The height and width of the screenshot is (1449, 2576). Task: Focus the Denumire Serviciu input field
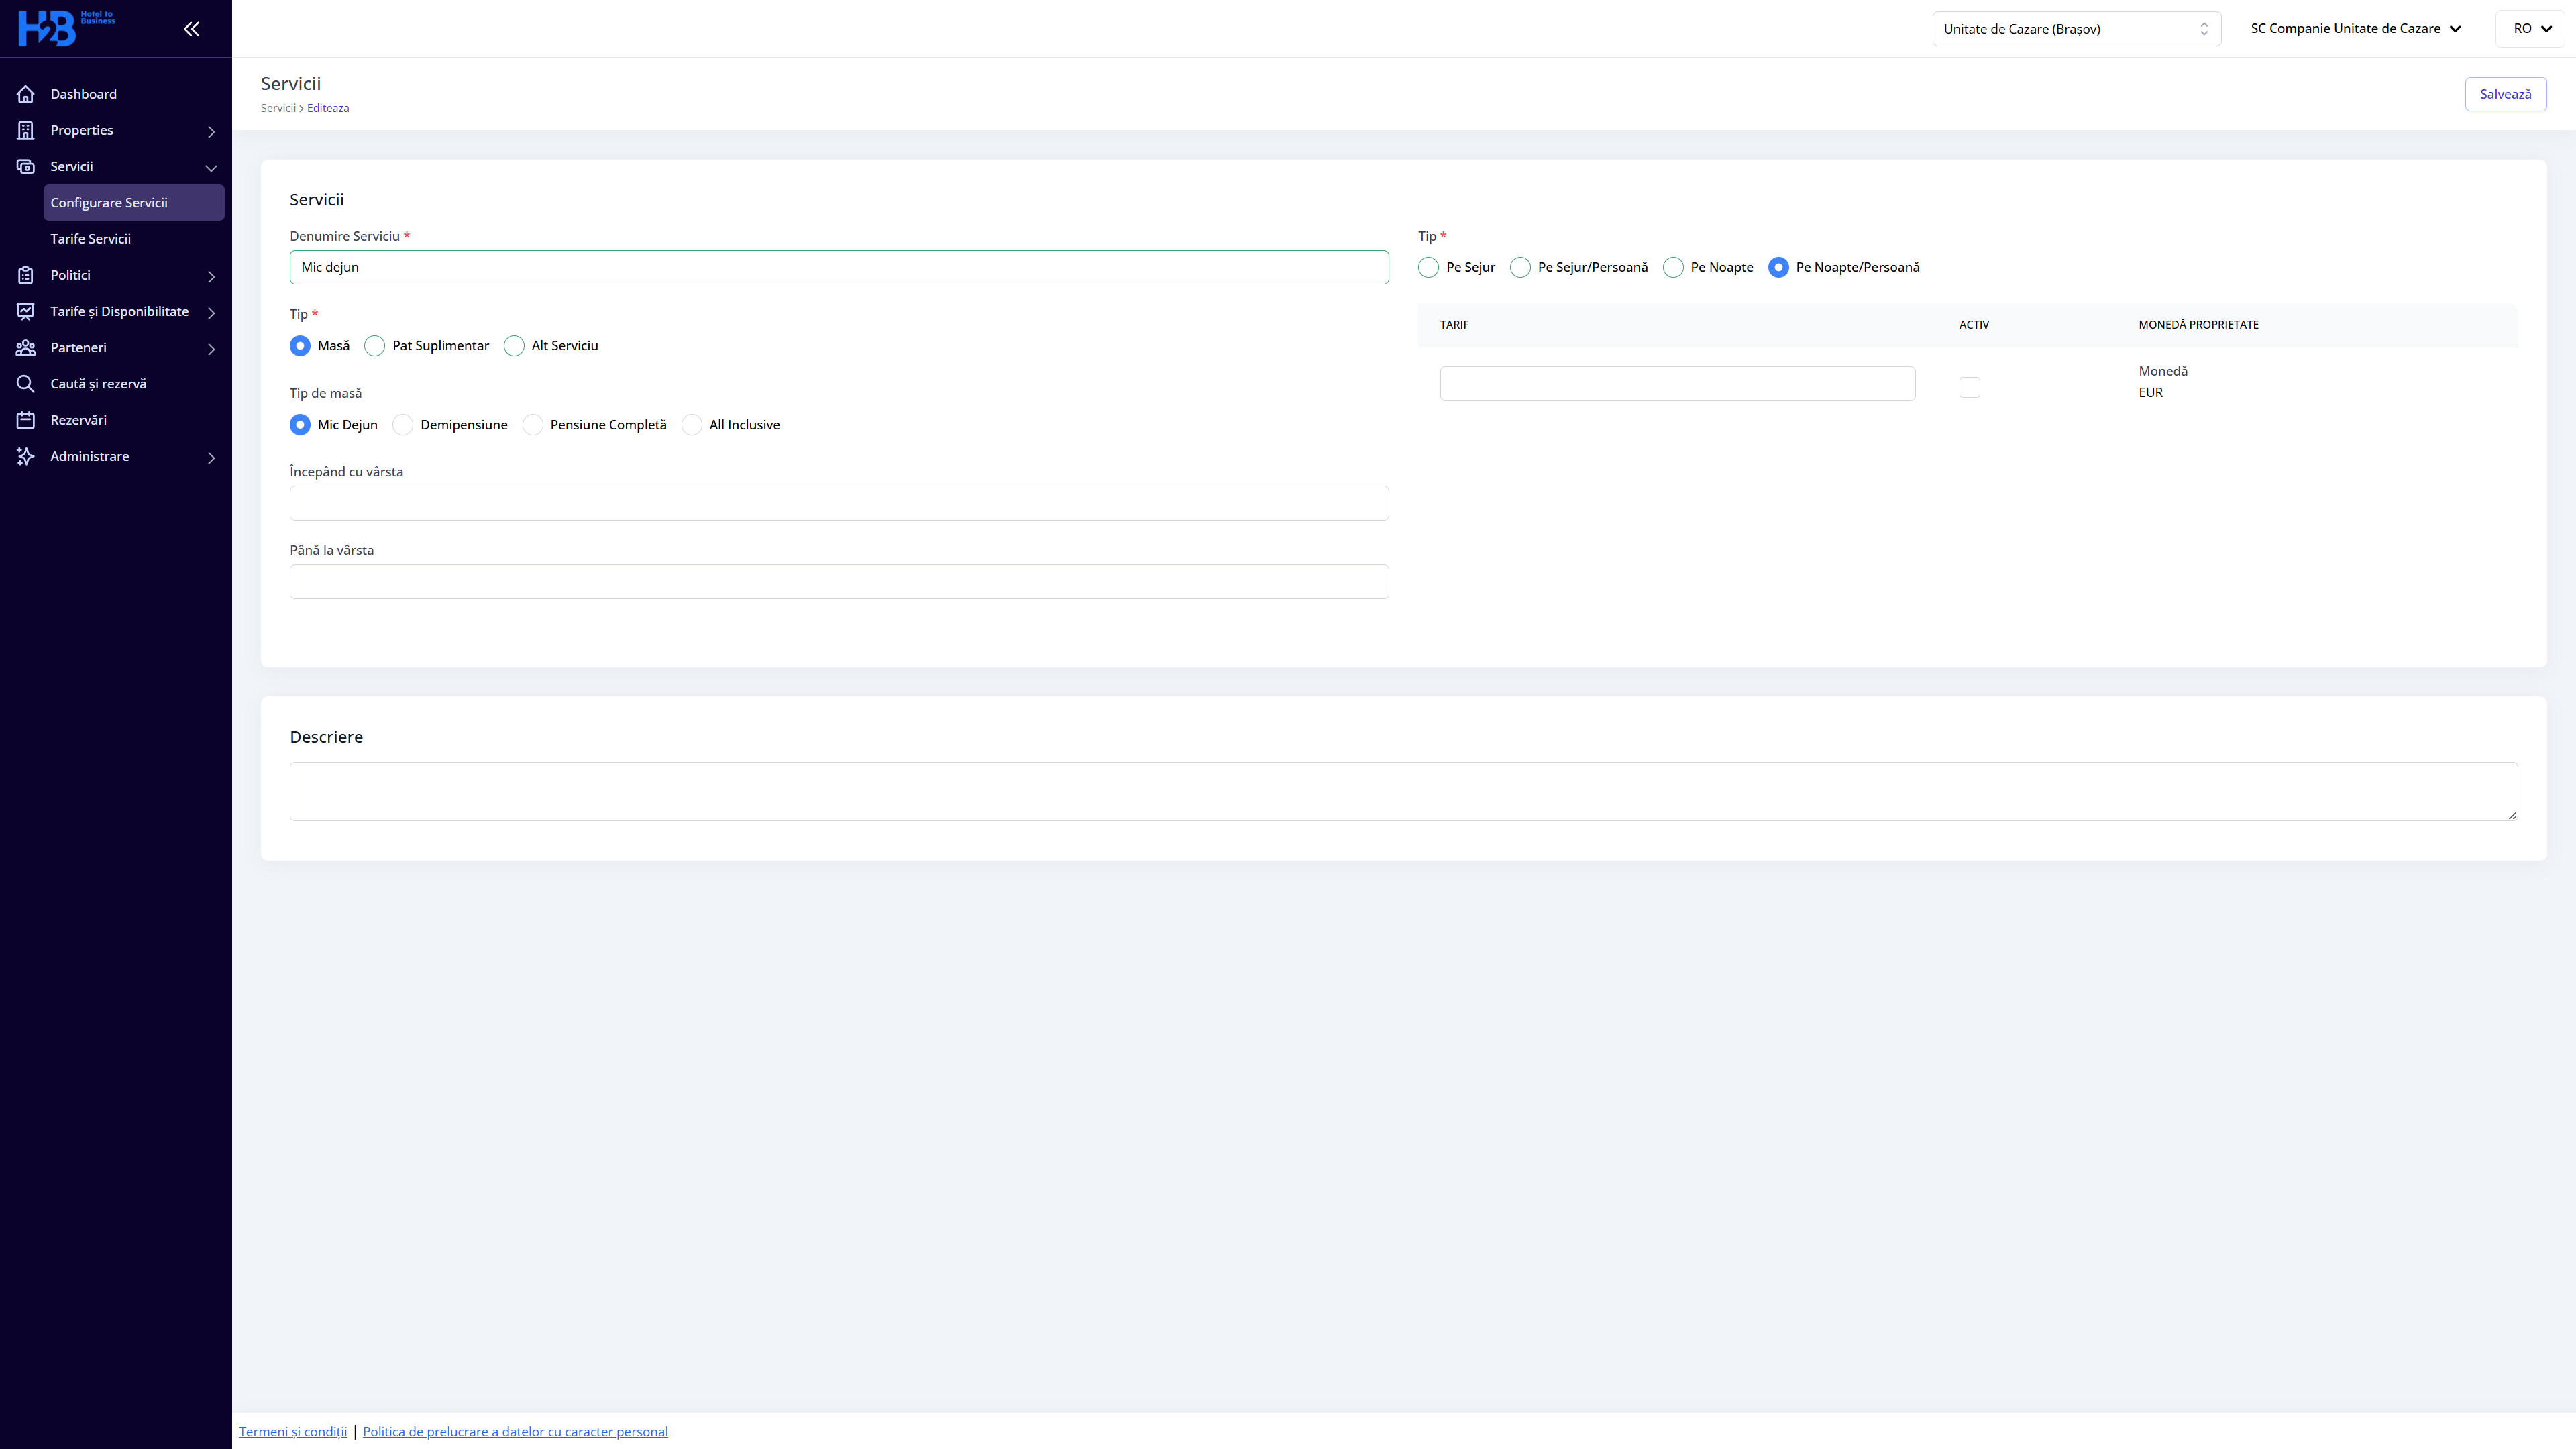[839, 267]
